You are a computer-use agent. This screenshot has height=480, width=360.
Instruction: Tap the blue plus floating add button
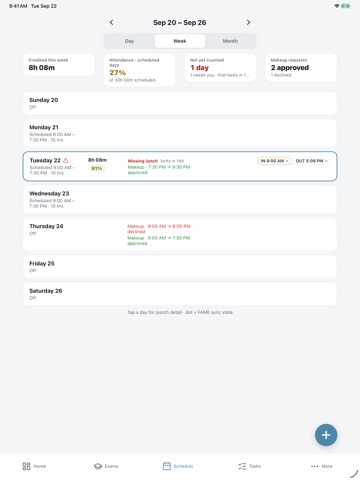point(326,435)
